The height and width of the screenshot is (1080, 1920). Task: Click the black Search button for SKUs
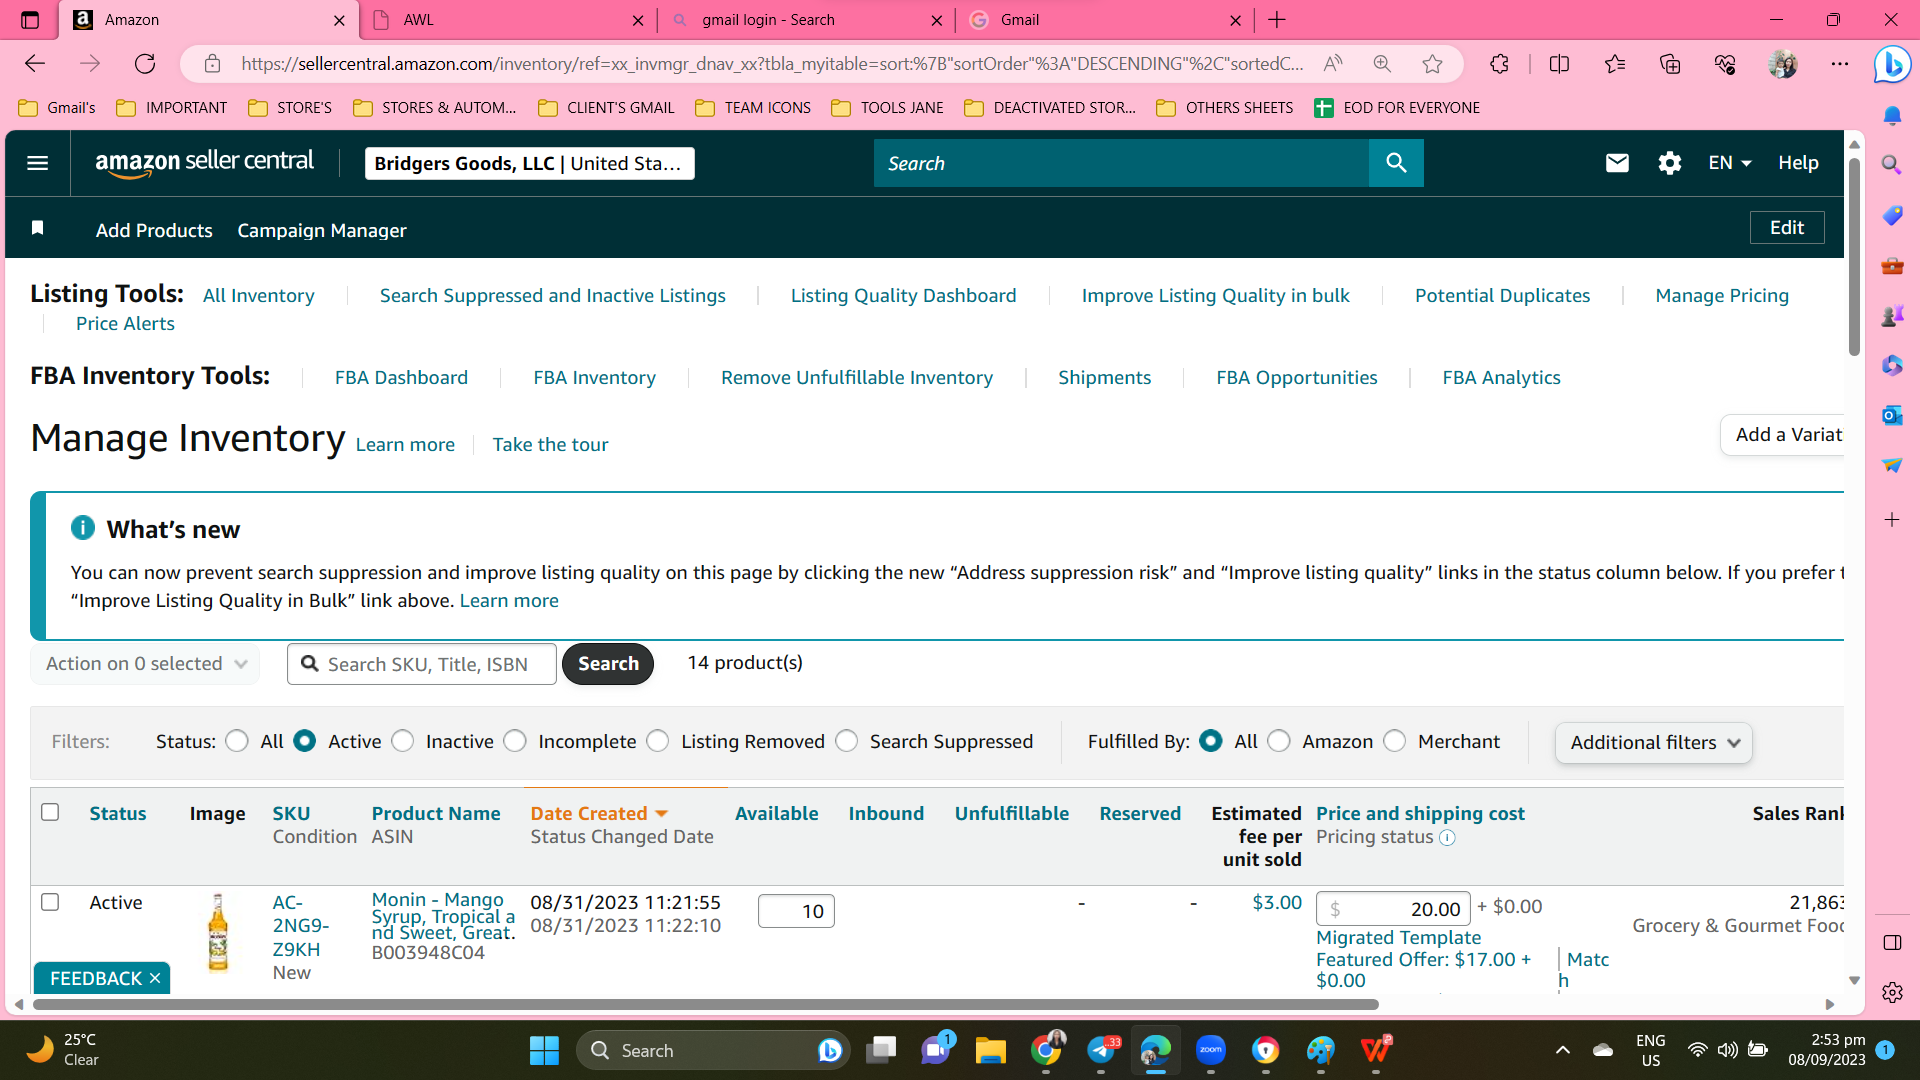click(x=608, y=664)
